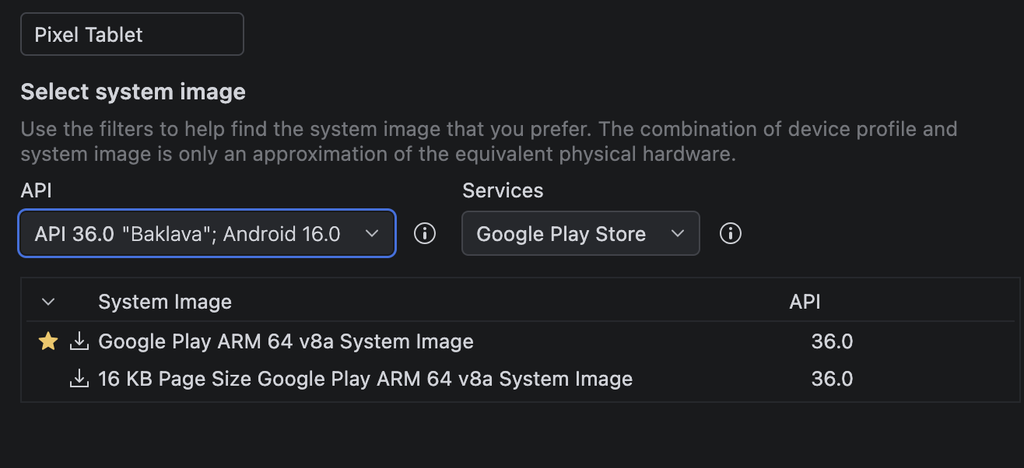The width and height of the screenshot is (1024, 468).
Task: Click the 36.0 API value in the first row
Action: point(832,341)
